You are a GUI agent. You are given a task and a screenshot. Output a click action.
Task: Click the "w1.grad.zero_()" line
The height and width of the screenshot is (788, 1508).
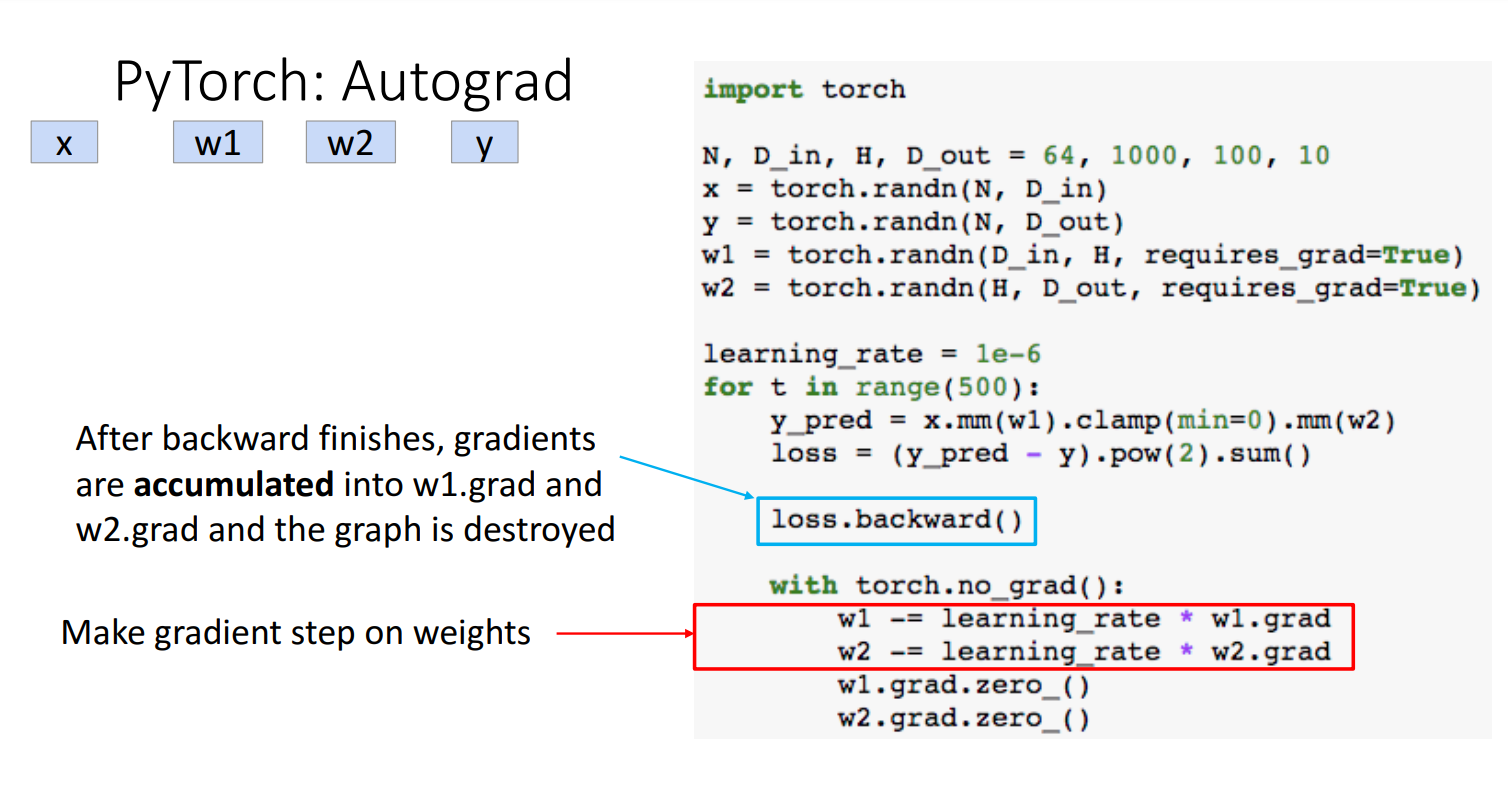click(x=964, y=686)
